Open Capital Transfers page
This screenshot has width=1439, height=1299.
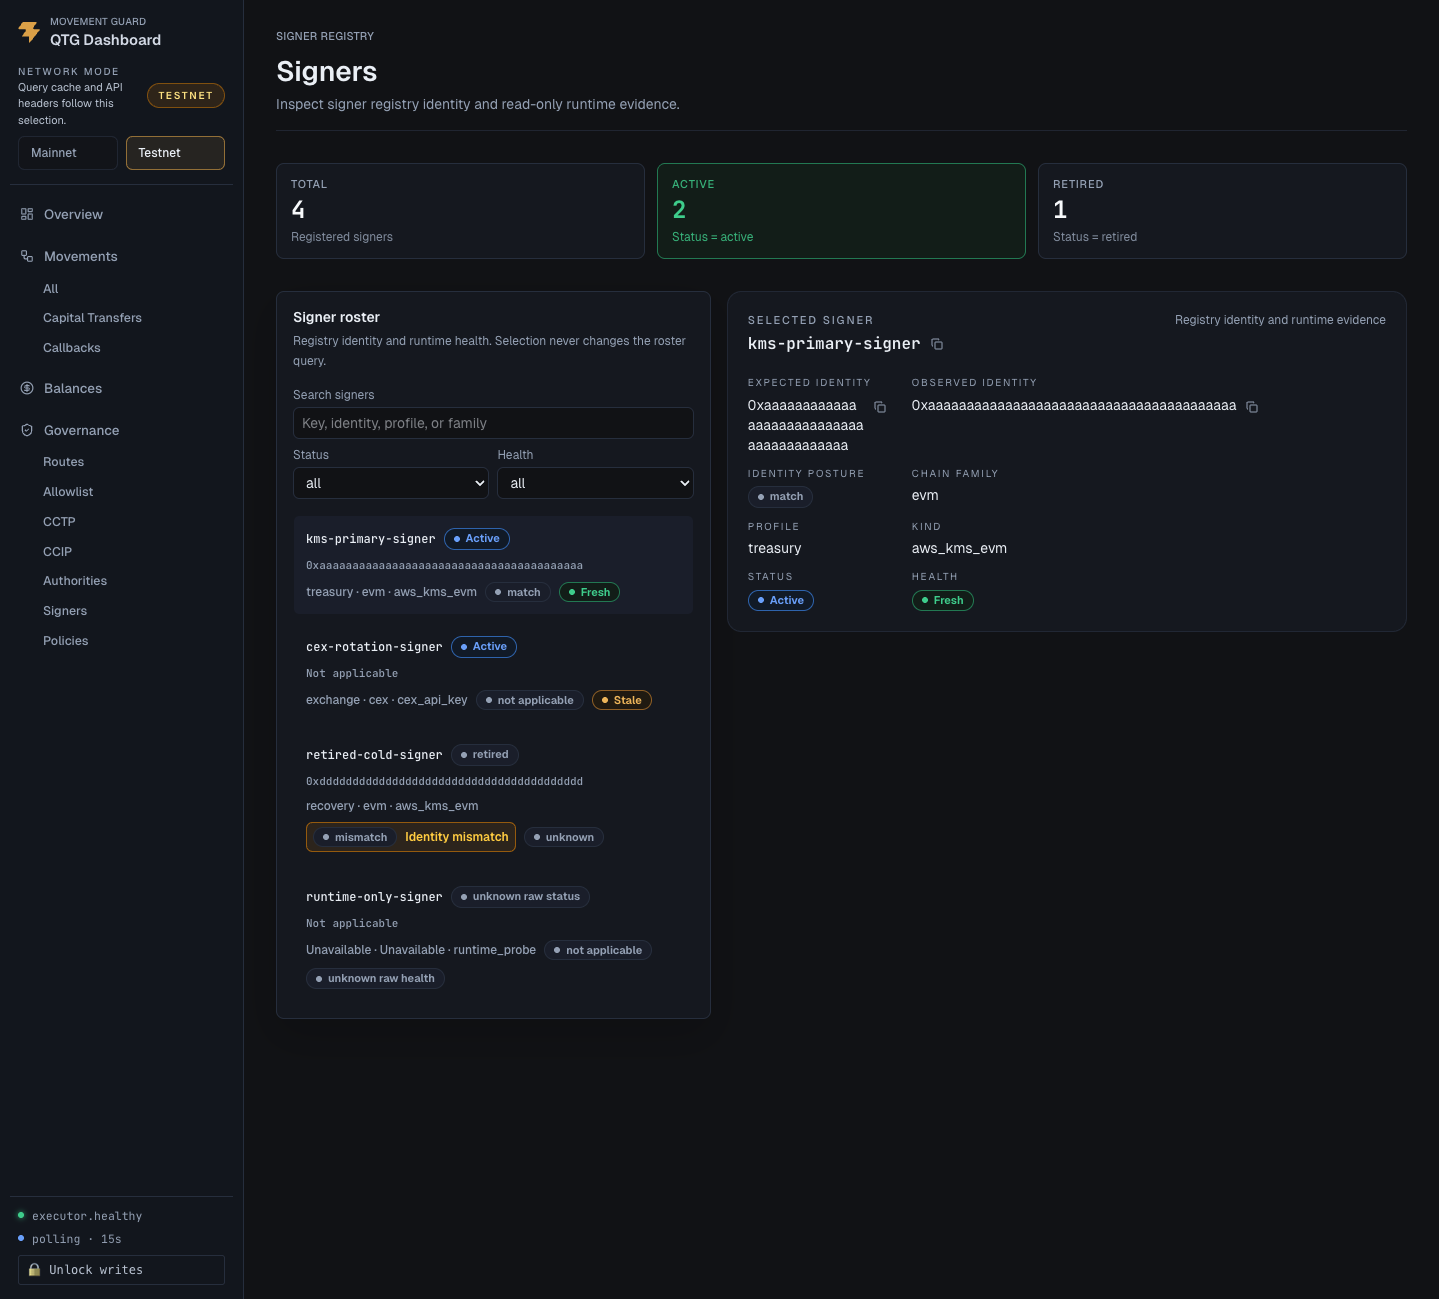tap(92, 318)
